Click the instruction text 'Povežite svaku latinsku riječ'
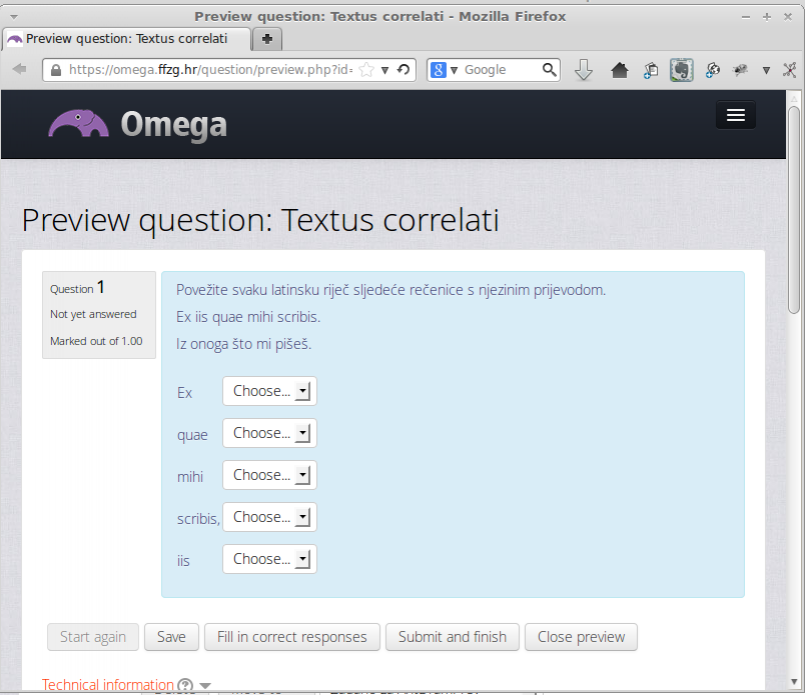 pyautogui.click(x=263, y=290)
